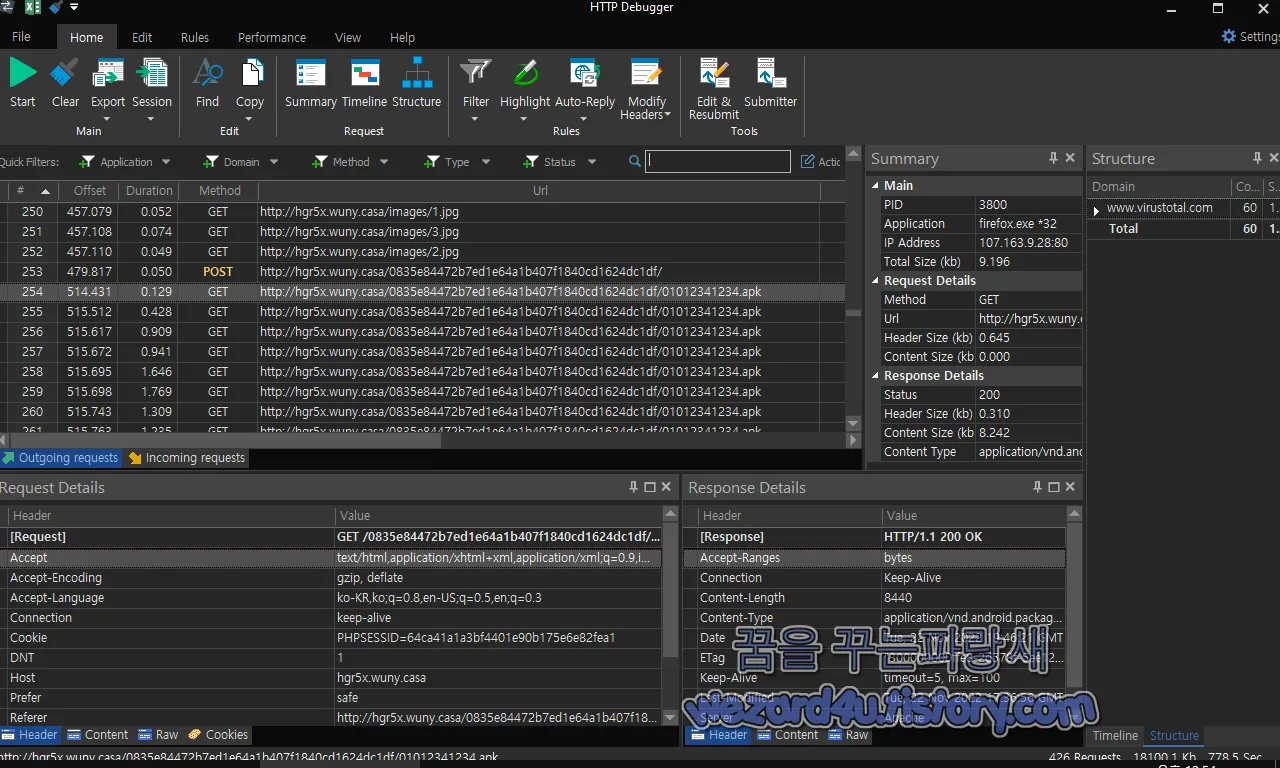The height and width of the screenshot is (768, 1280).
Task: Select the Outgoing requests tab
Action: click(60, 458)
